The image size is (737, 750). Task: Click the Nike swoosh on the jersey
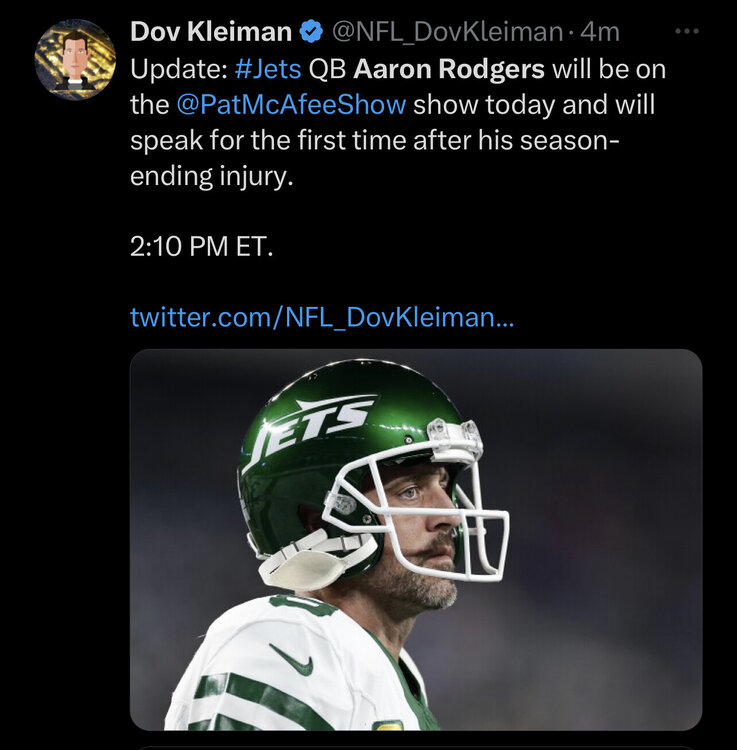click(x=292, y=661)
